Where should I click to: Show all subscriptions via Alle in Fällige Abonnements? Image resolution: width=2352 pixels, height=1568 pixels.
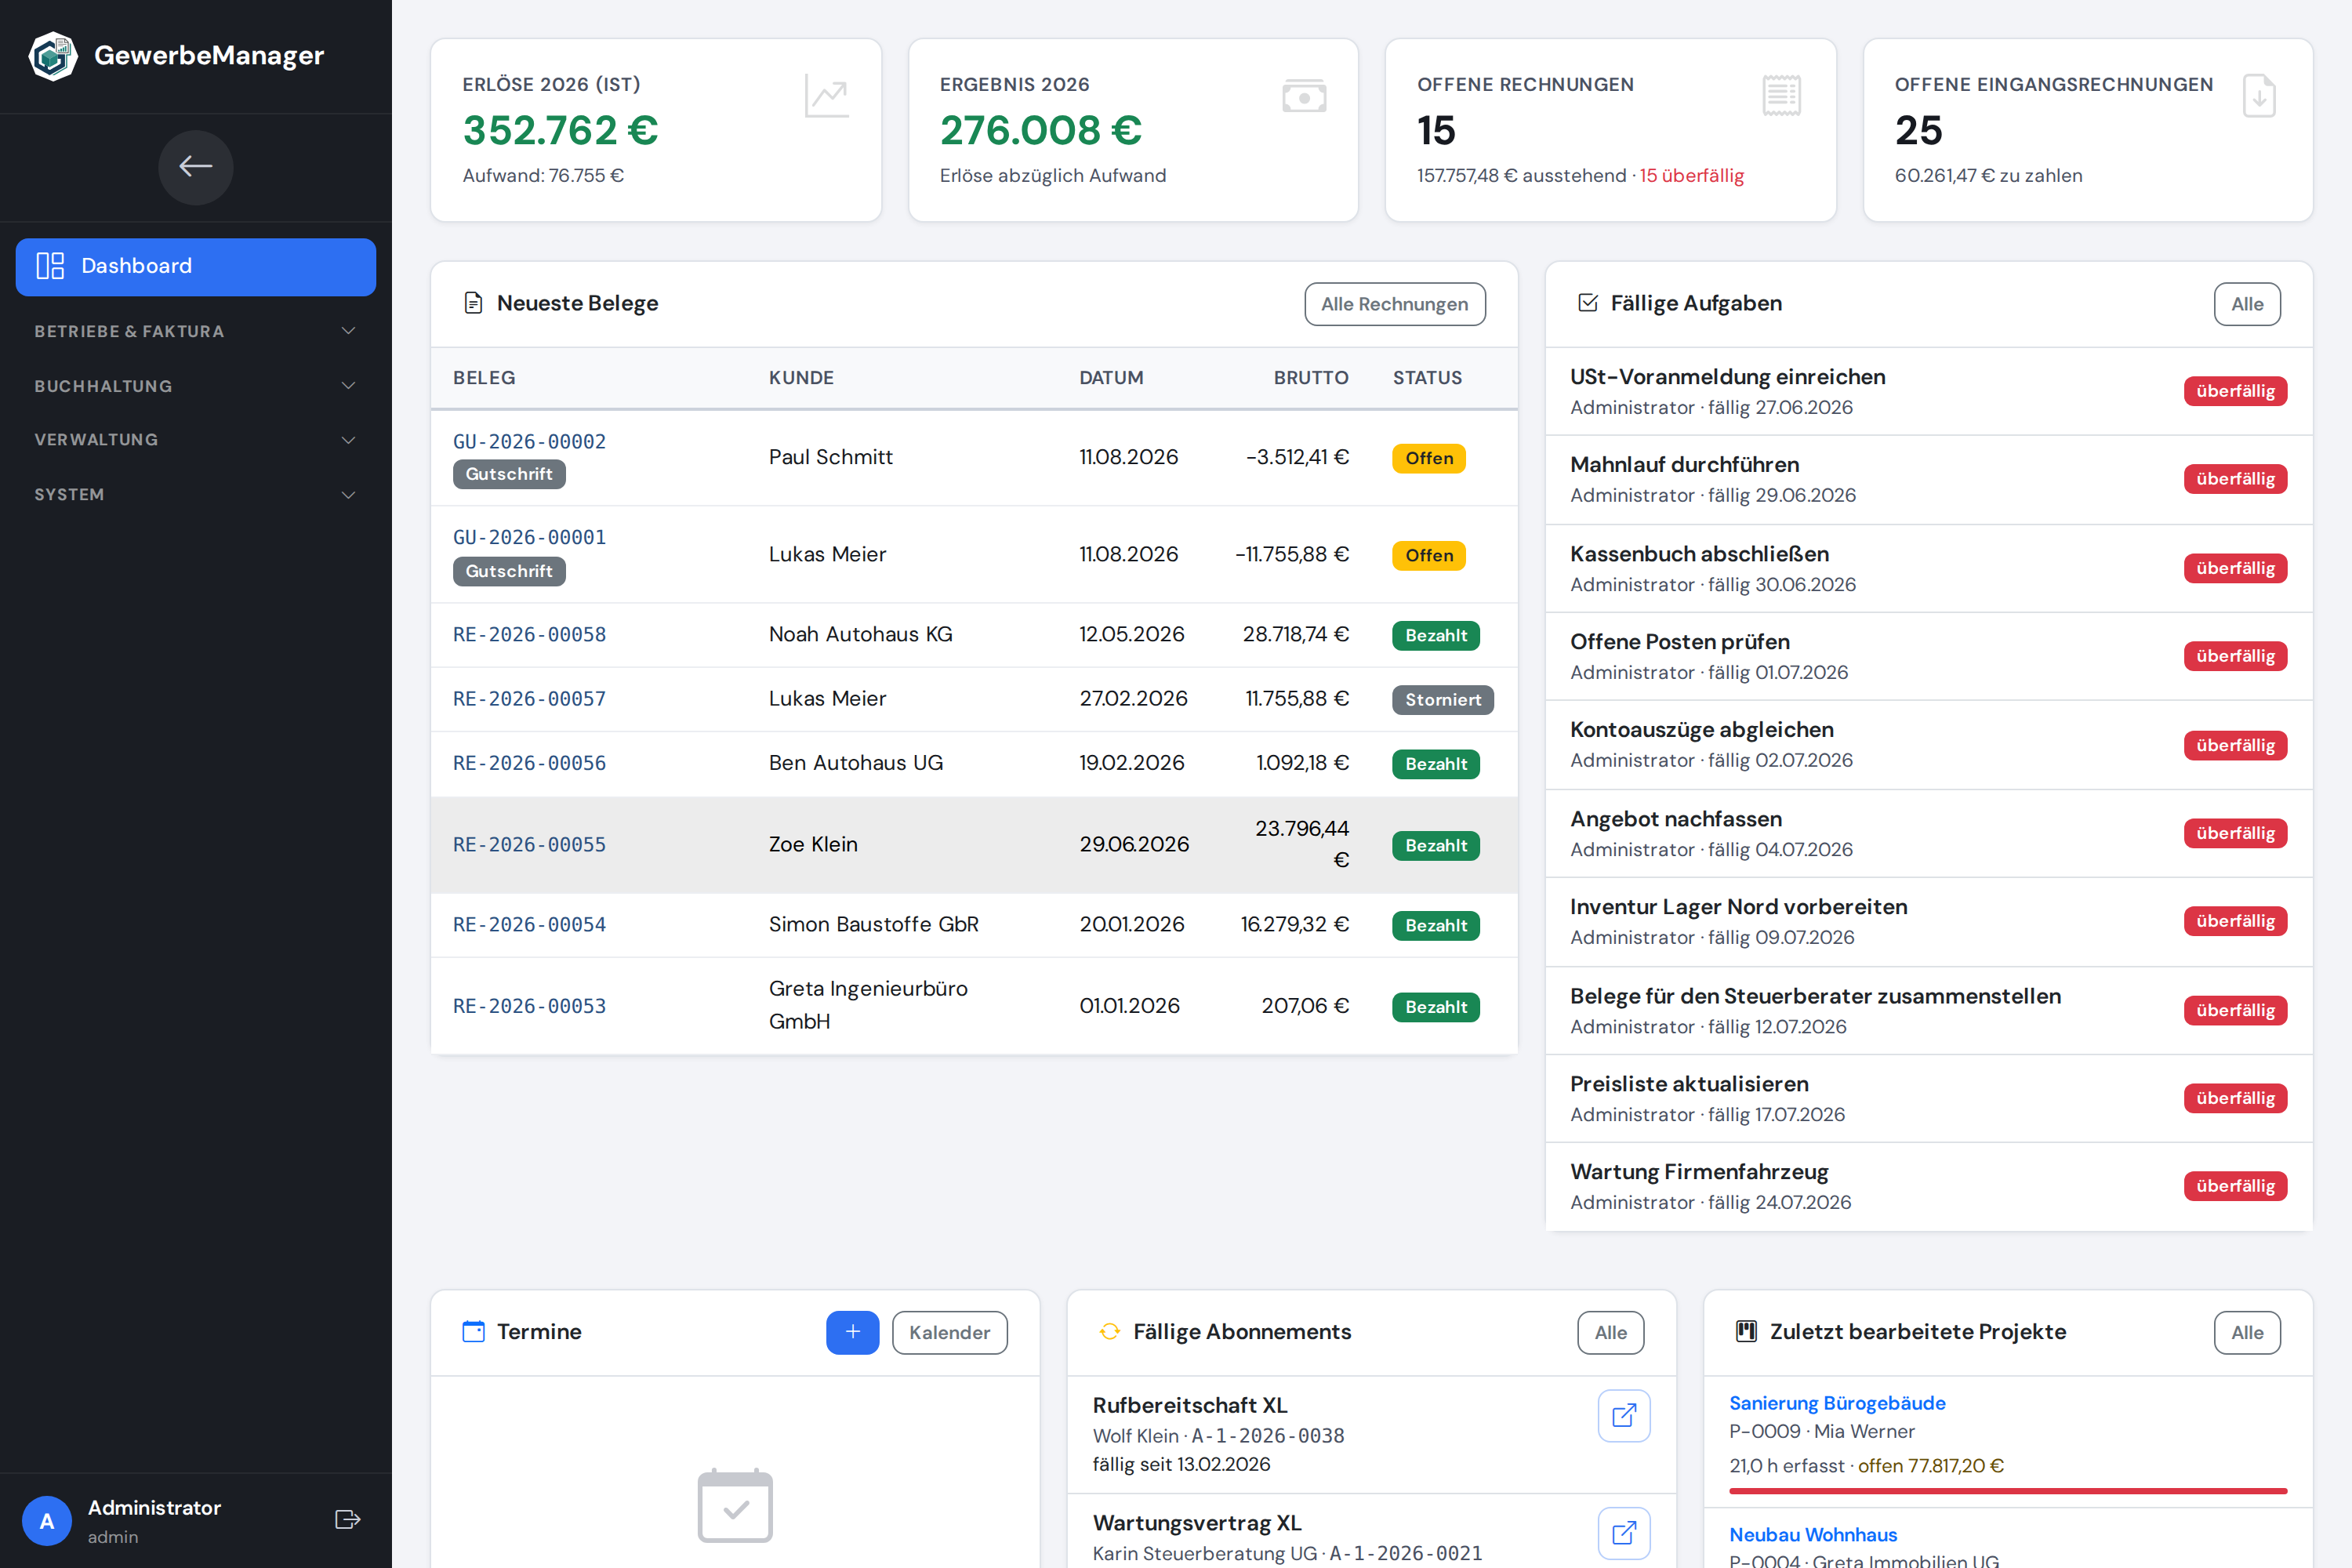1611,1333
